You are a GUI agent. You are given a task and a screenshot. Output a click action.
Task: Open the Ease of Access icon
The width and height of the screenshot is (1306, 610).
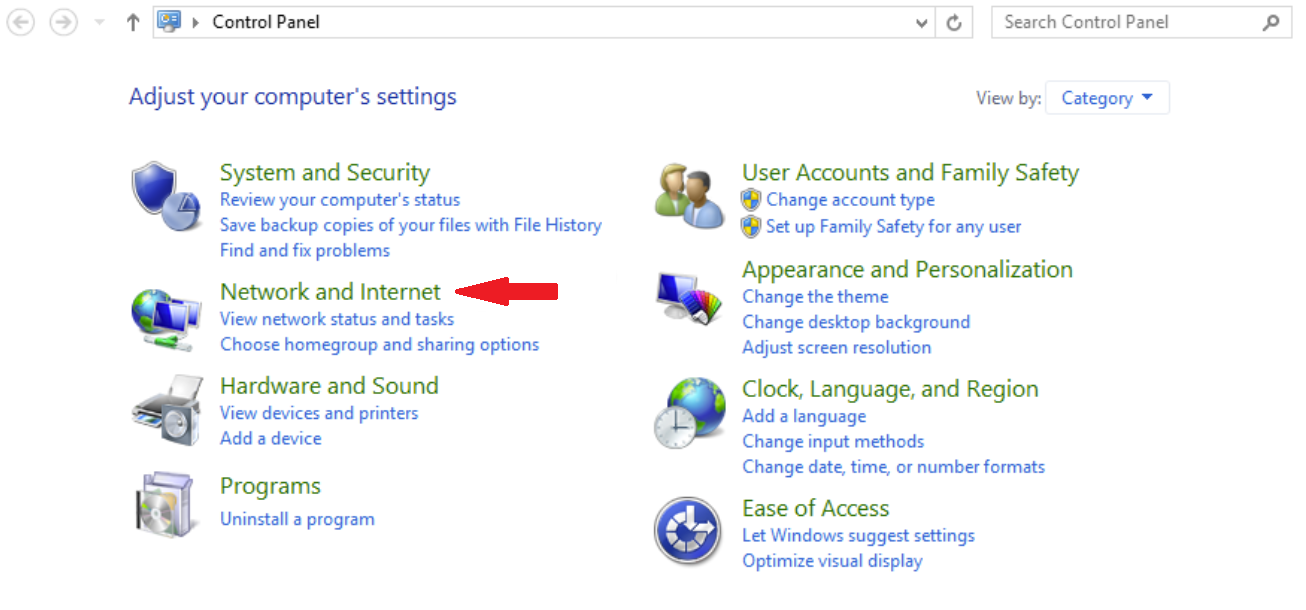pos(688,531)
